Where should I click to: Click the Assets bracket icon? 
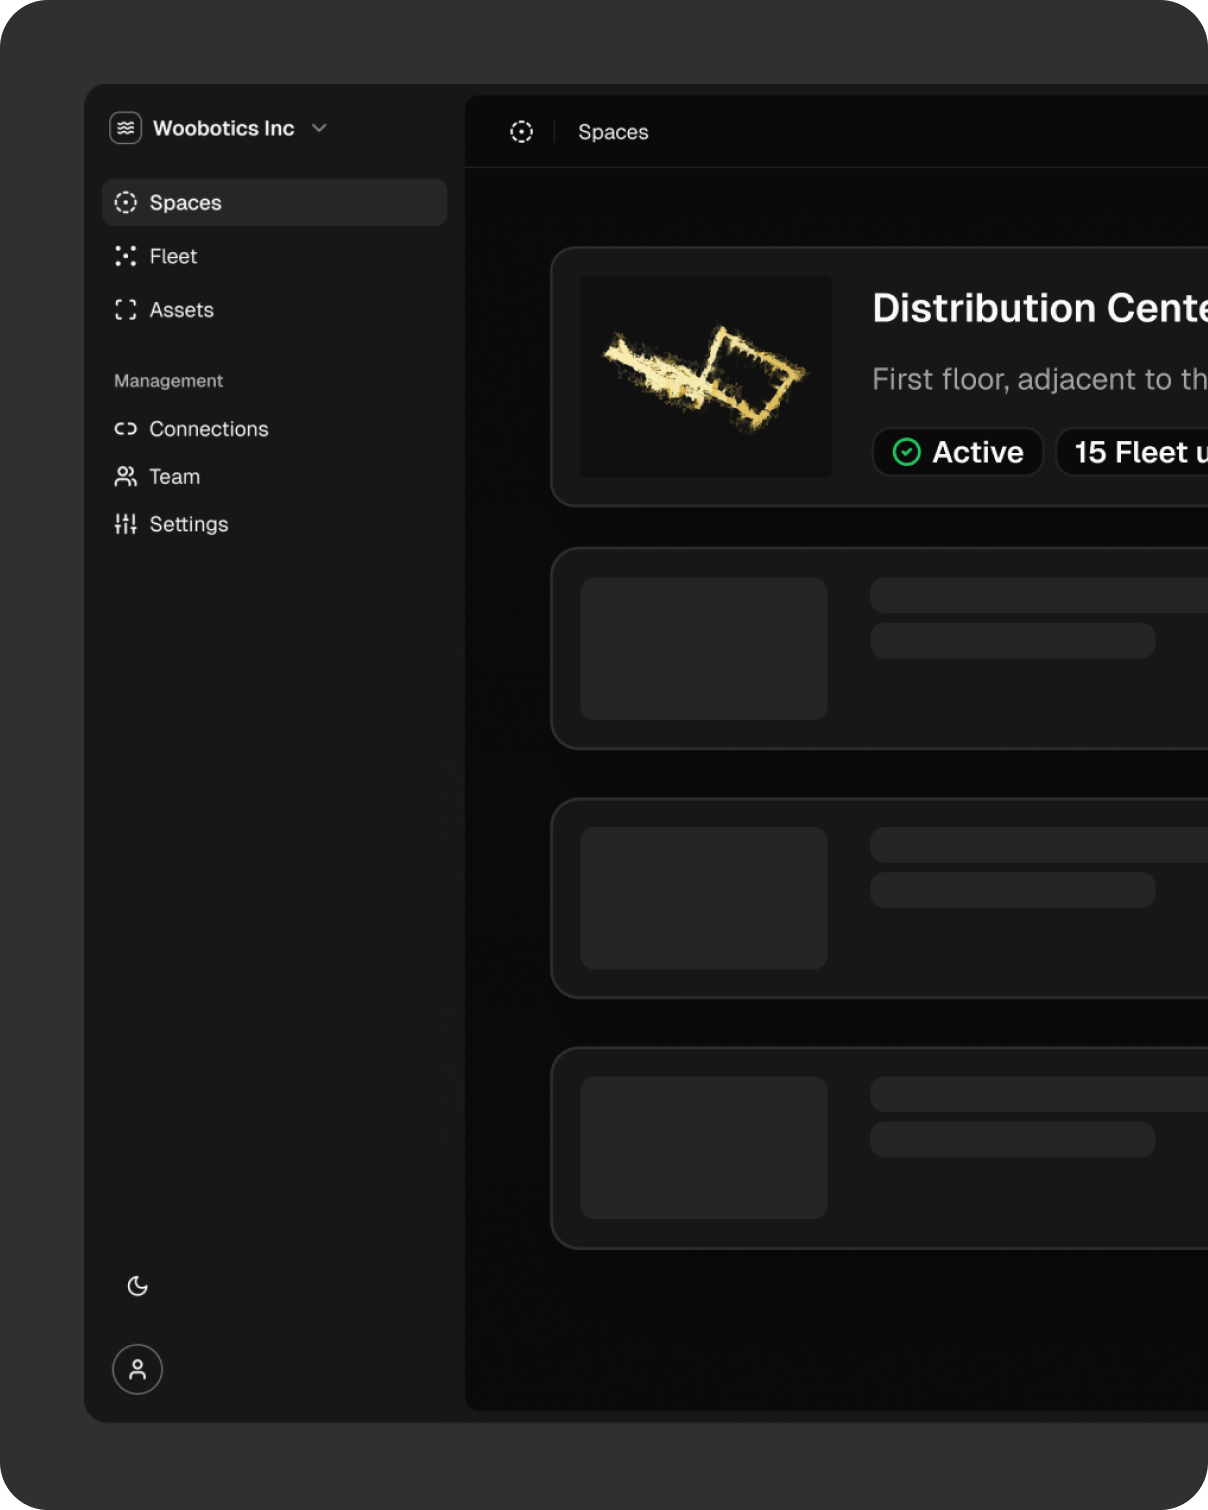click(126, 310)
